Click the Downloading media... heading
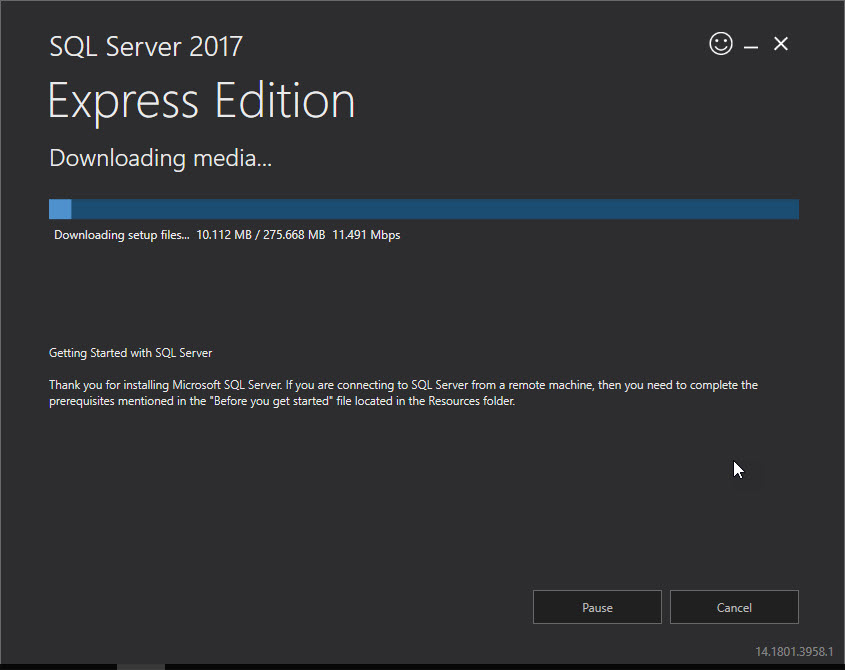 (161, 158)
